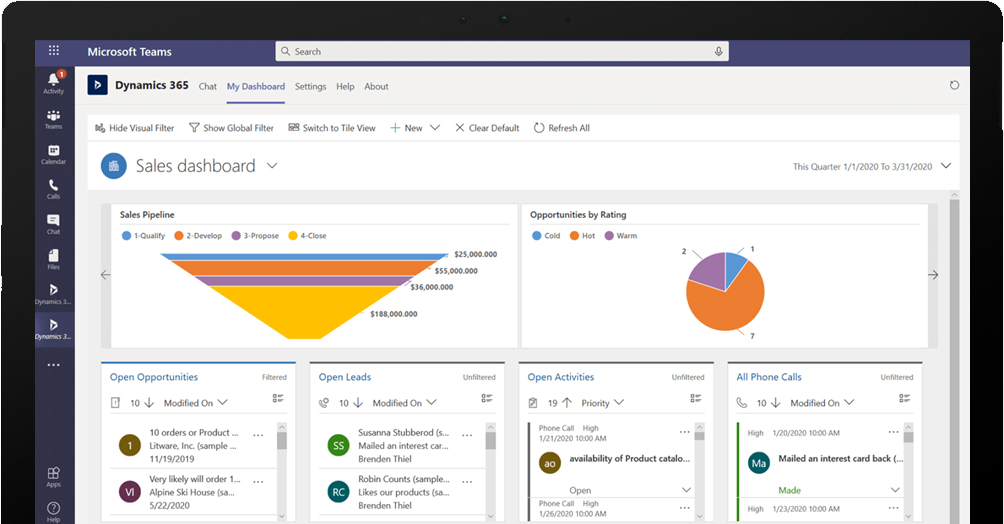This screenshot has width=1004, height=524.
Task: Show next chart with right arrow
Action: click(x=933, y=275)
